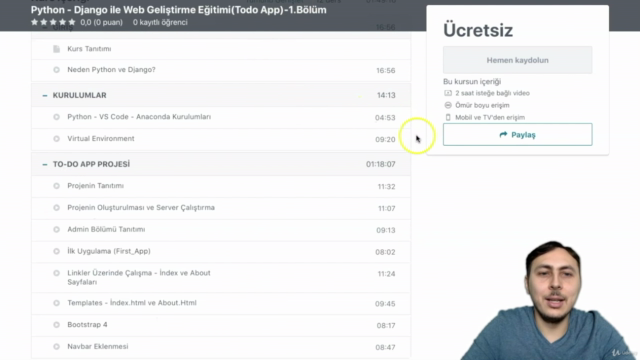Click the star rating icons in header
The height and width of the screenshot is (360, 640).
(x=53, y=22)
